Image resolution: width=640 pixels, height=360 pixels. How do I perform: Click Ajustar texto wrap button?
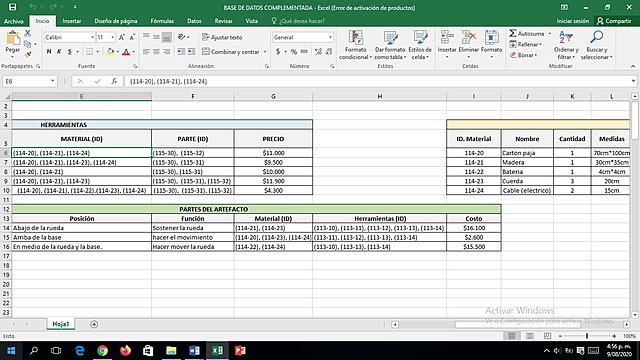coord(222,38)
